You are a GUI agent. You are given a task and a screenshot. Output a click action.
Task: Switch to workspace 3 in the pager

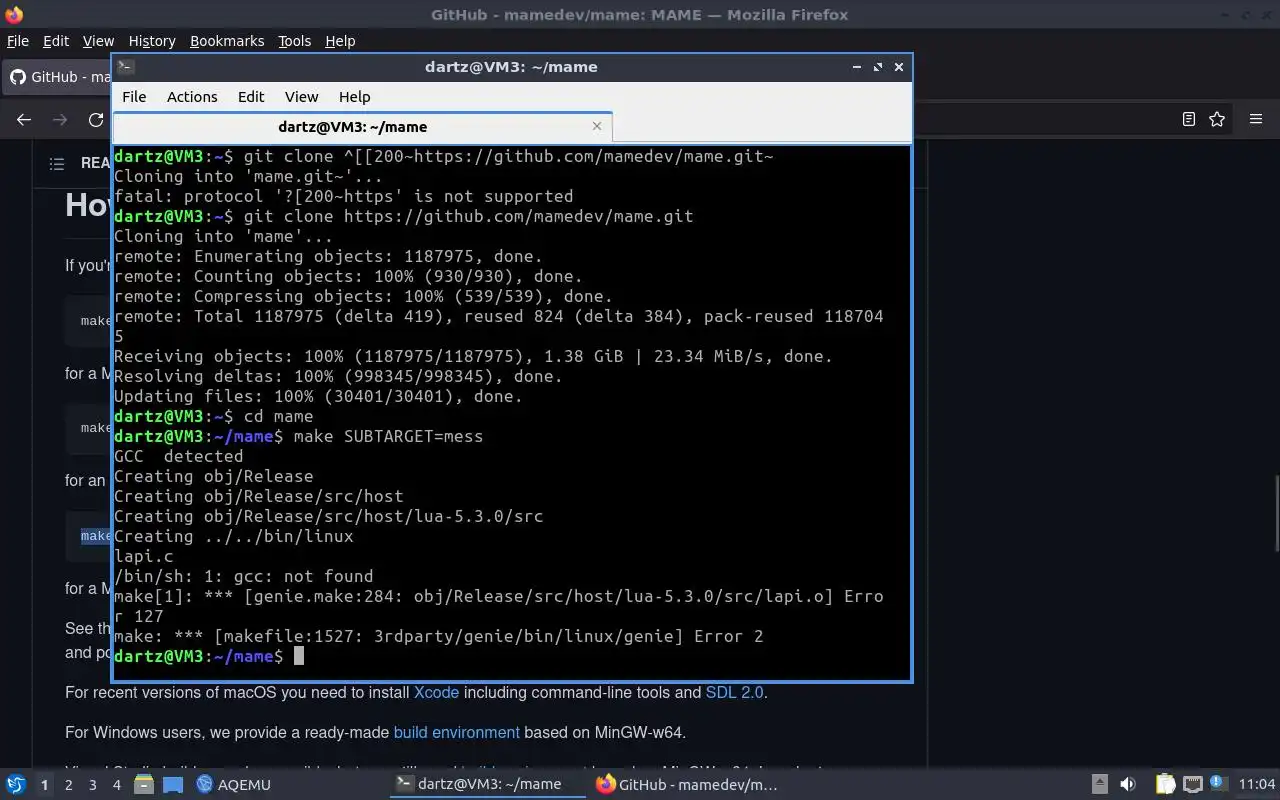pyautogui.click(x=93, y=784)
